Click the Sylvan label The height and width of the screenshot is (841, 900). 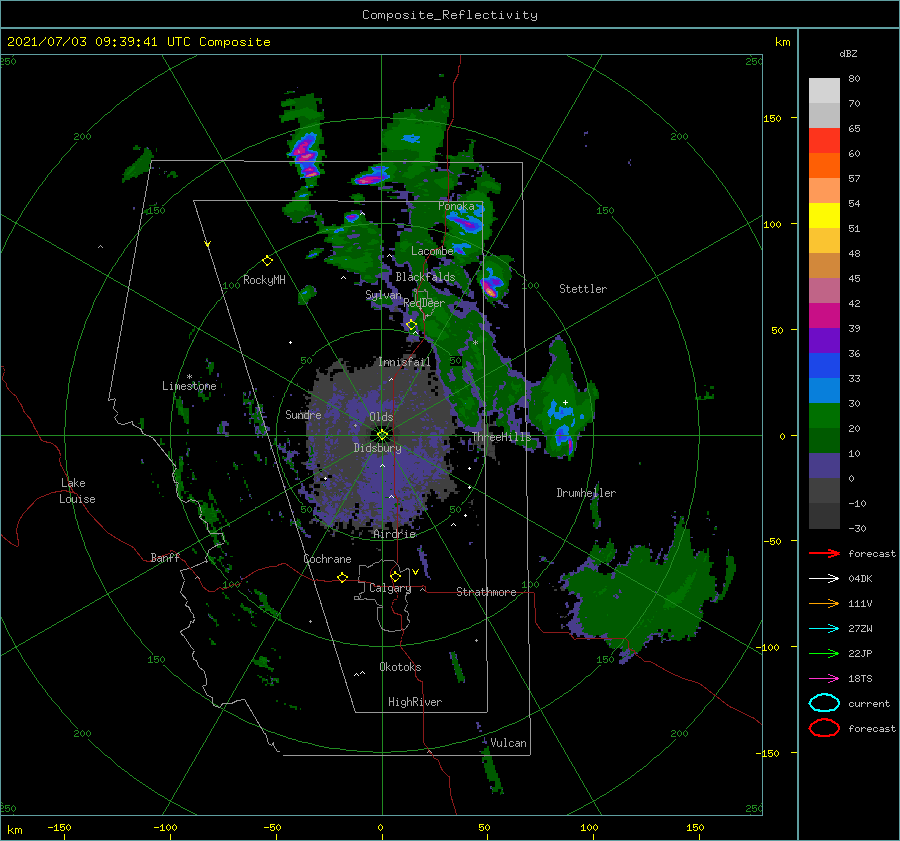(x=383, y=295)
